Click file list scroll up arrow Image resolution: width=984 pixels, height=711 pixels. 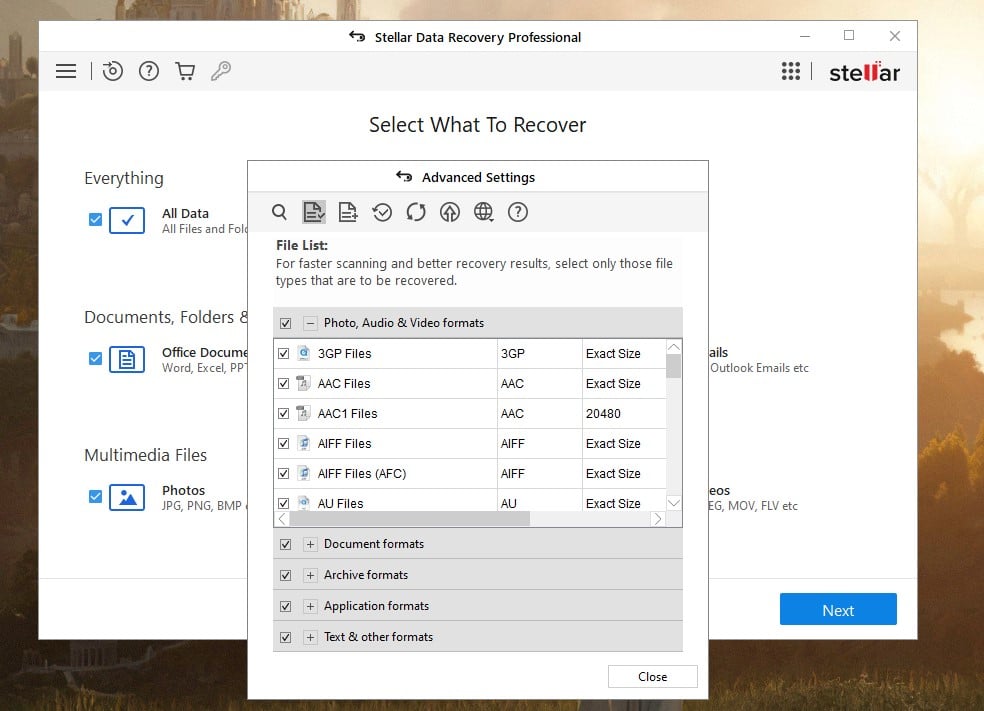coord(673,346)
